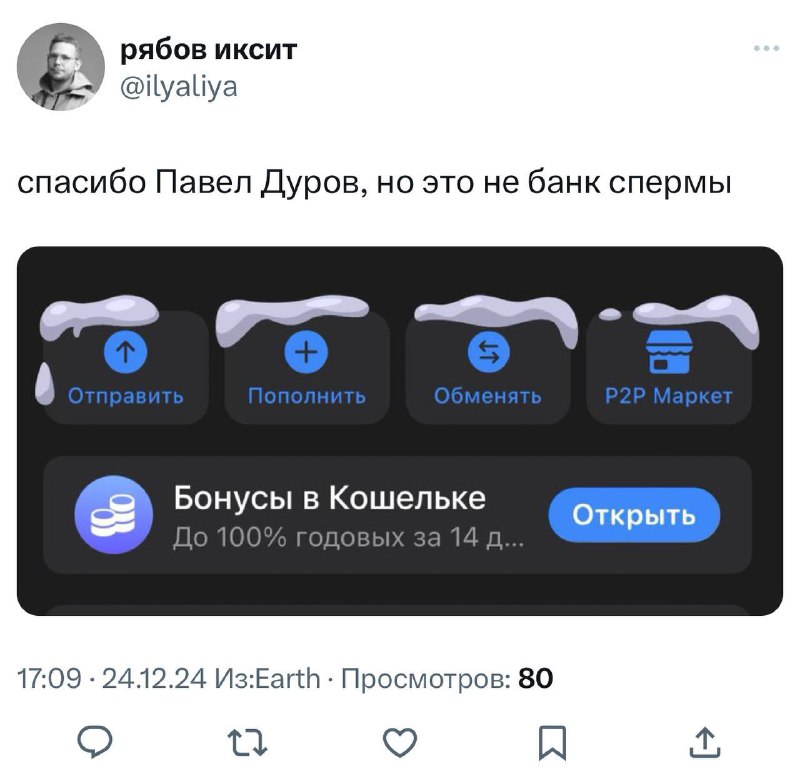Tap the Отправить send arrow icon
The width and height of the screenshot is (800, 781).
(x=126, y=352)
